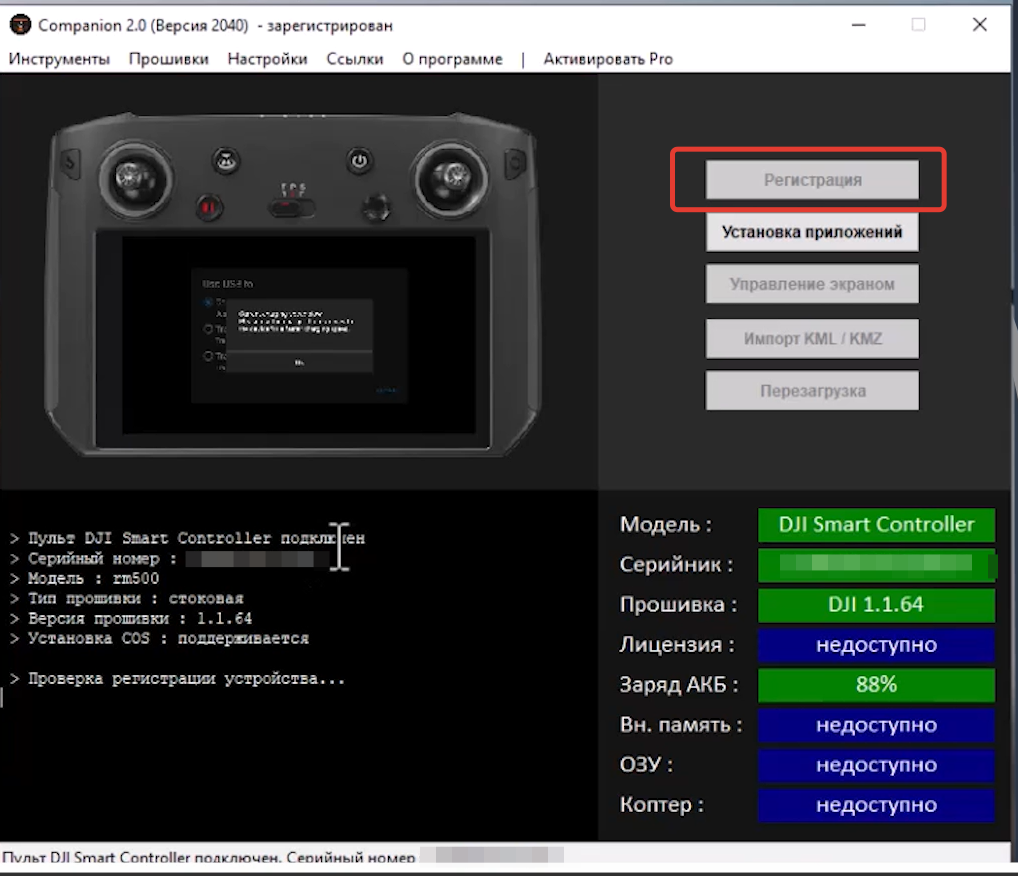Open the Ссылки menu
The image size is (1018, 876).
(354, 59)
